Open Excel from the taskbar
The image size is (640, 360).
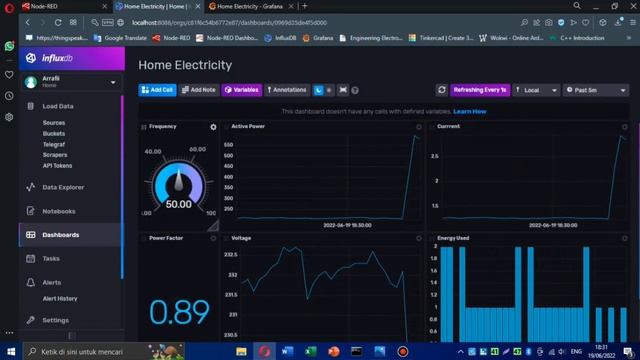point(311,351)
